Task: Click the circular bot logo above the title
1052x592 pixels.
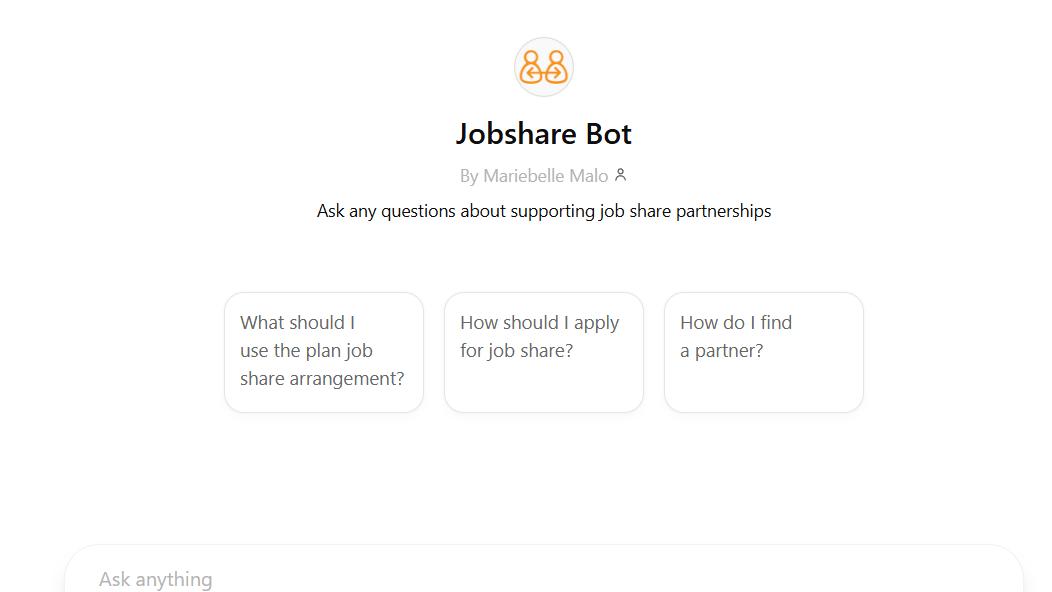Action: tap(543, 67)
